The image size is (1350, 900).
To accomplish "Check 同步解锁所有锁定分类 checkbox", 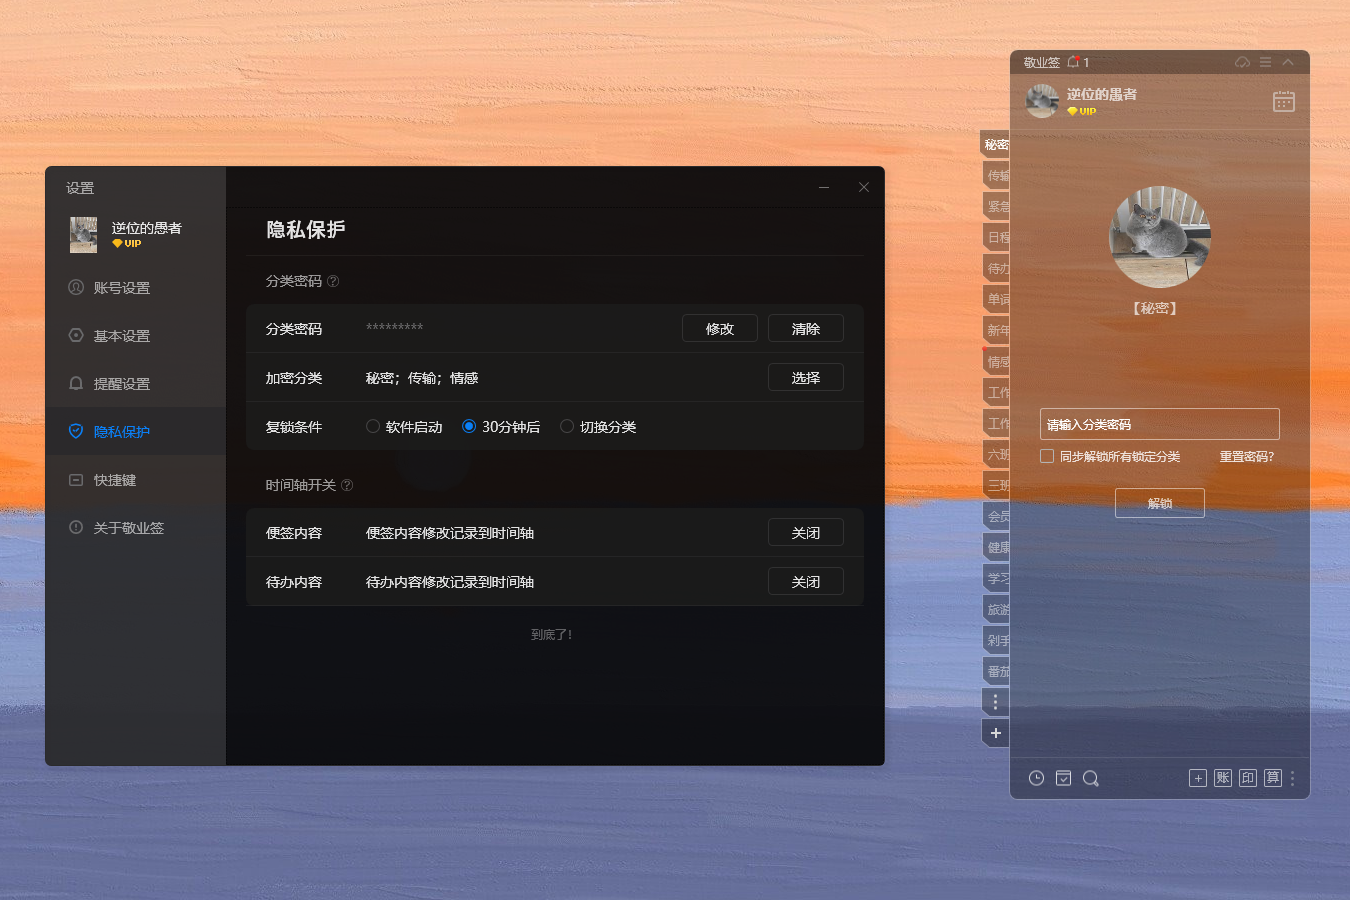I will pos(1047,456).
